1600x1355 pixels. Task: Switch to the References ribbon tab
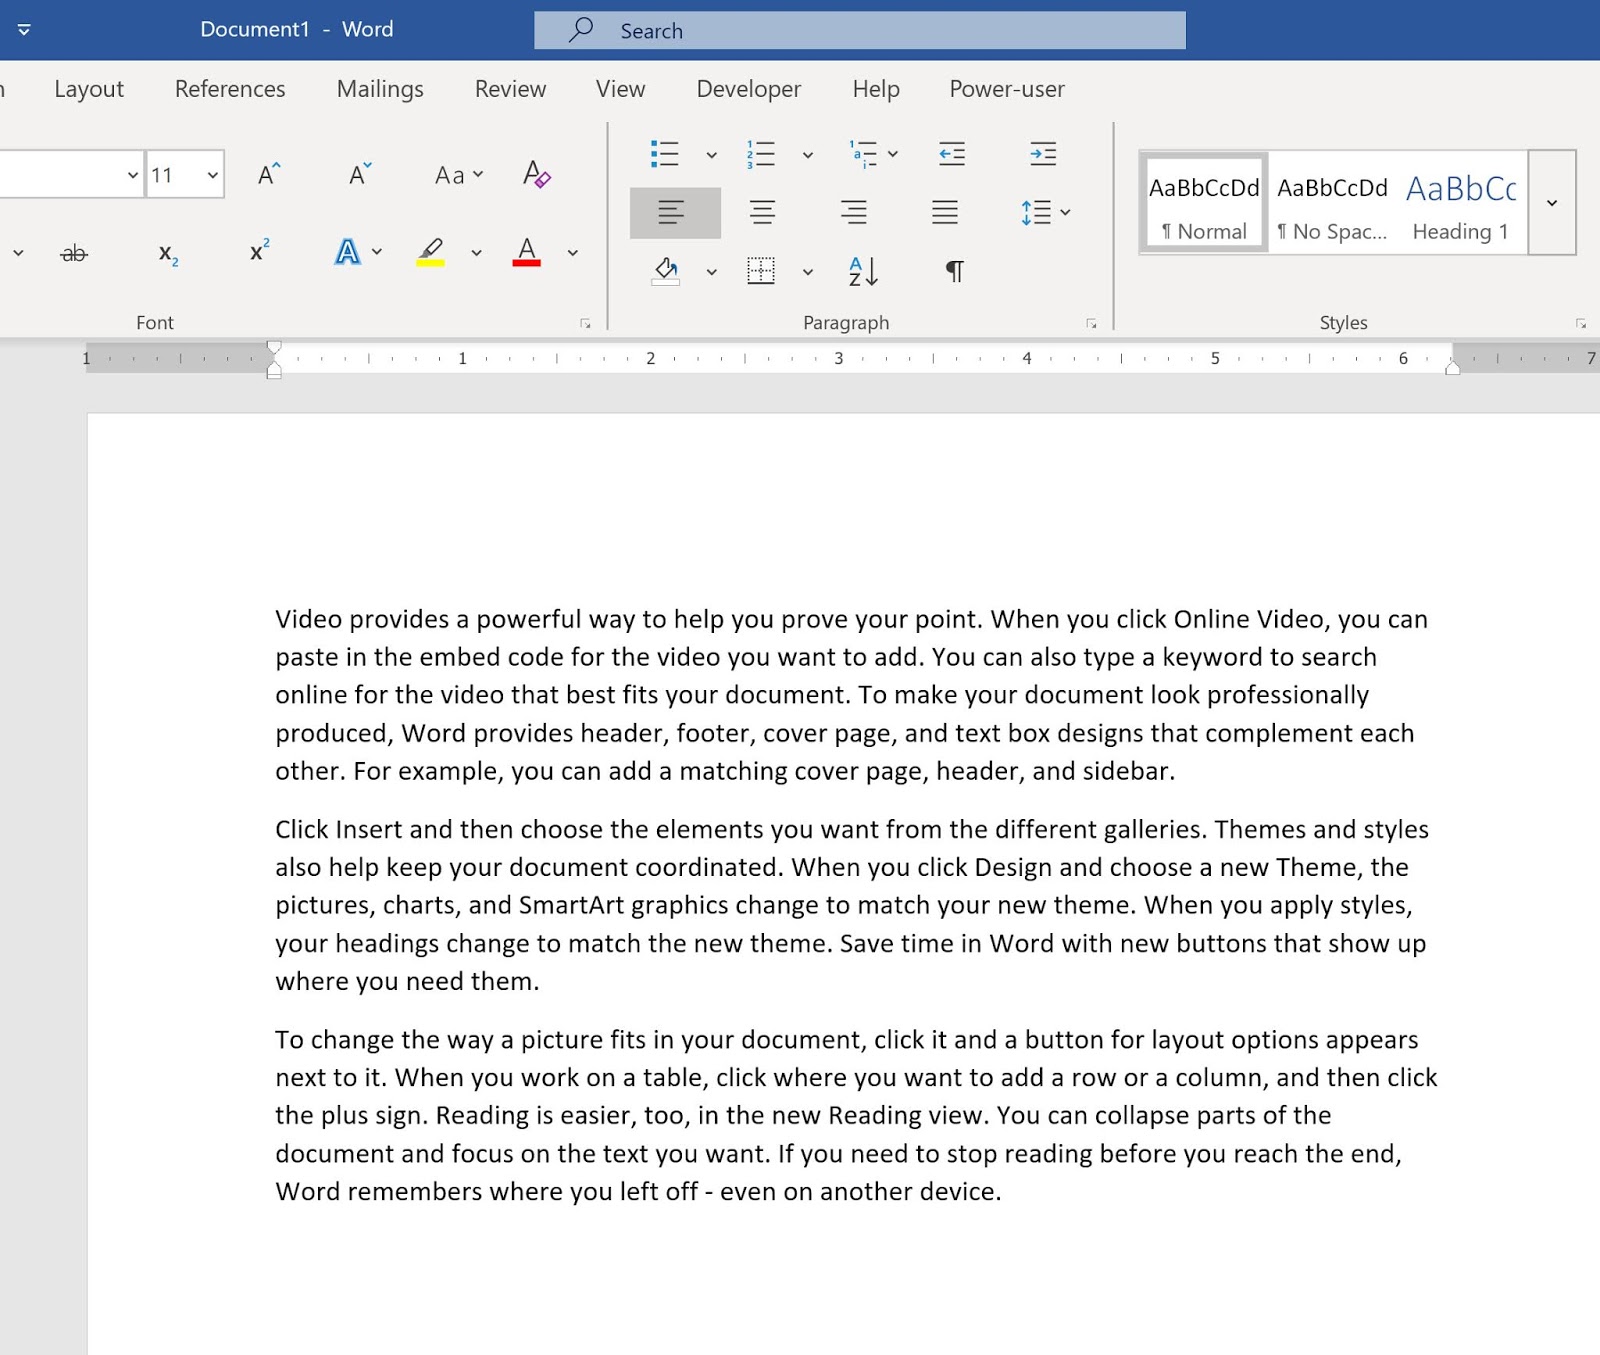pyautogui.click(x=229, y=89)
